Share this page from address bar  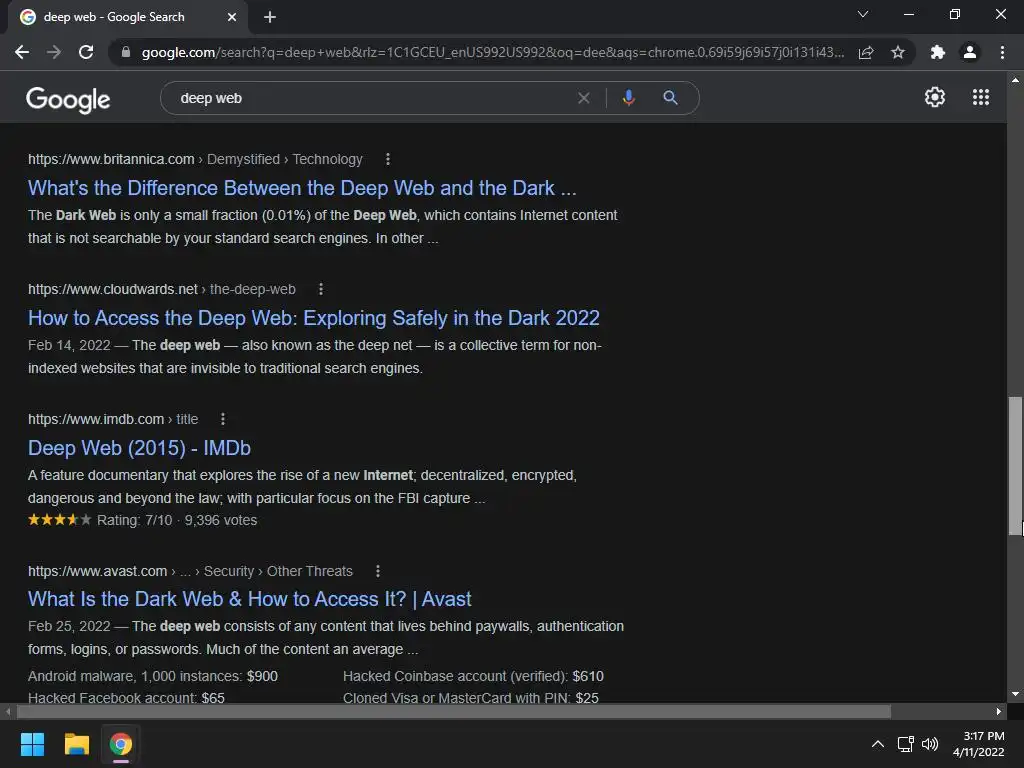click(866, 52)
